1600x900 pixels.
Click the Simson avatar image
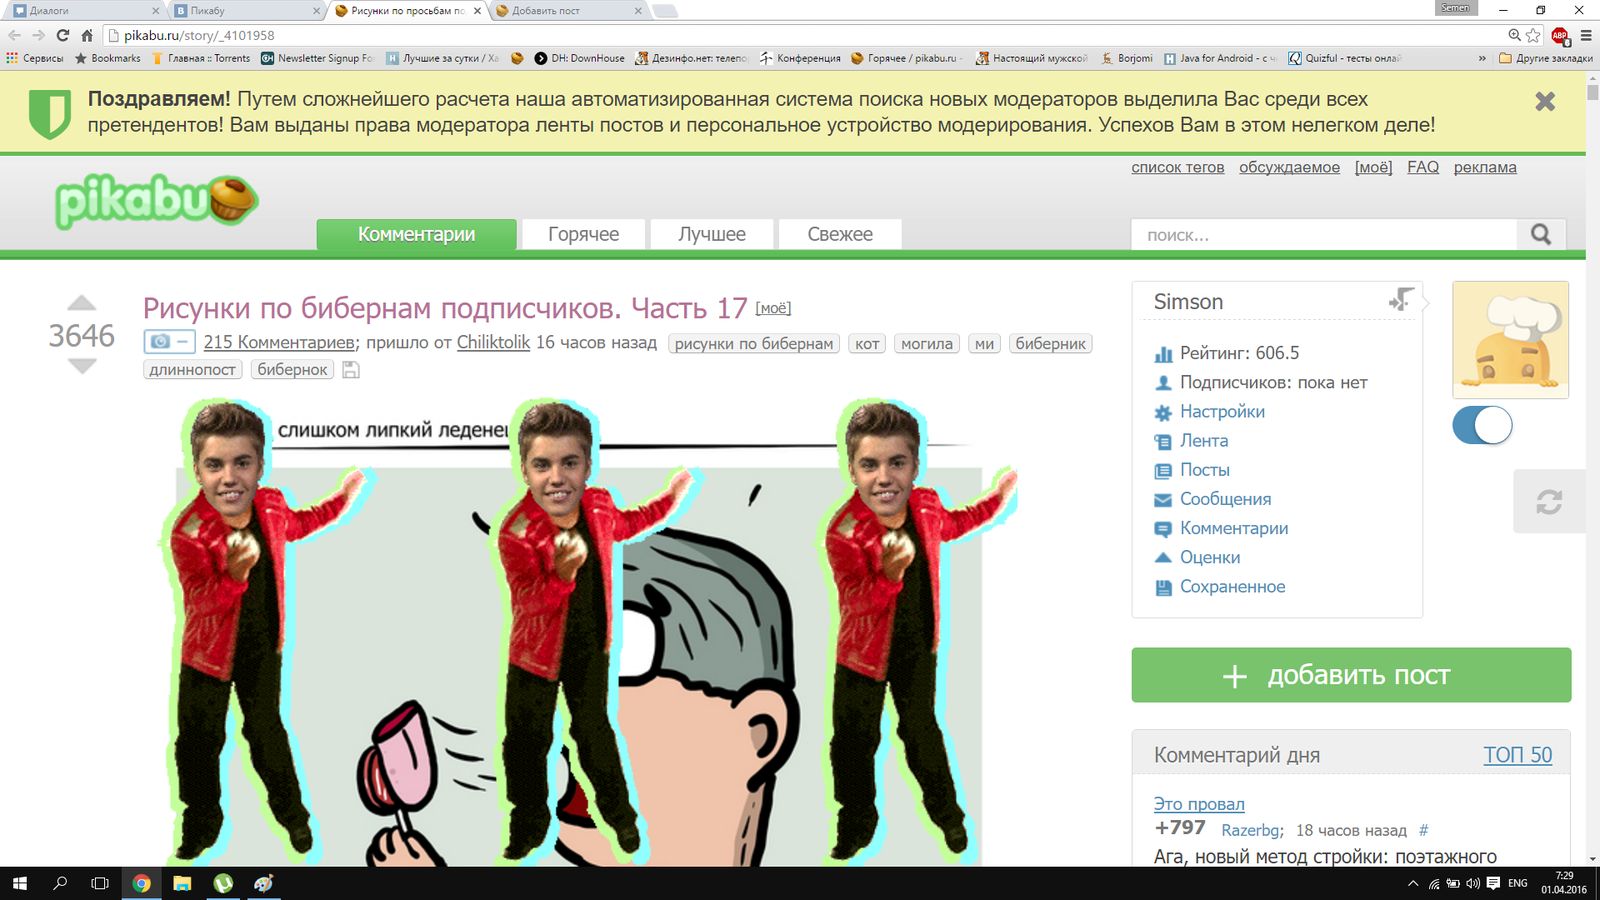[x=1510, y=340]
